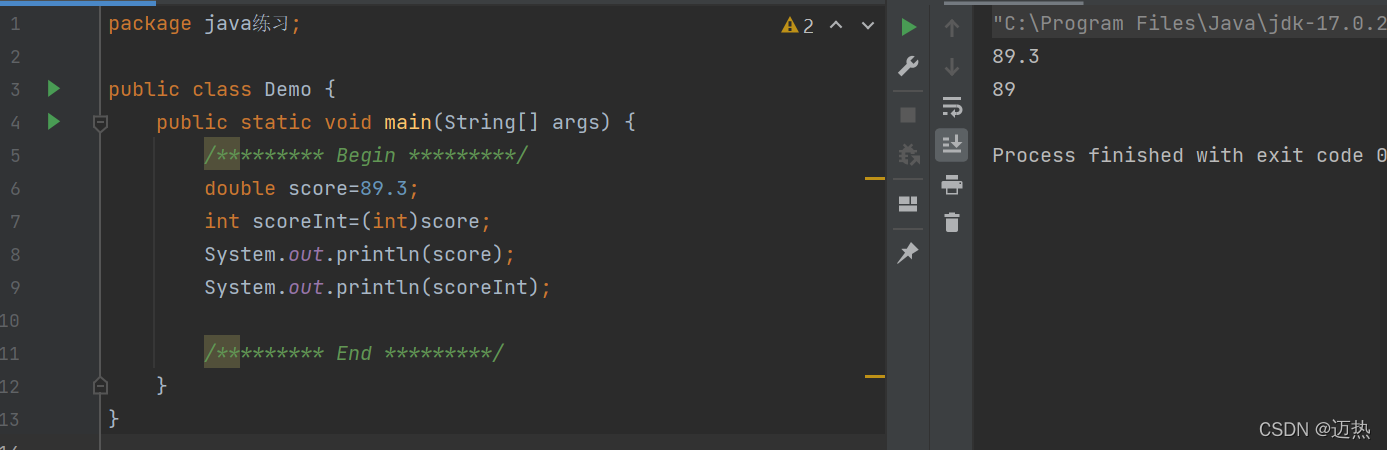
Task: Click 'println(scoreInt)' on line 9
Action: (x=438, y=287)
